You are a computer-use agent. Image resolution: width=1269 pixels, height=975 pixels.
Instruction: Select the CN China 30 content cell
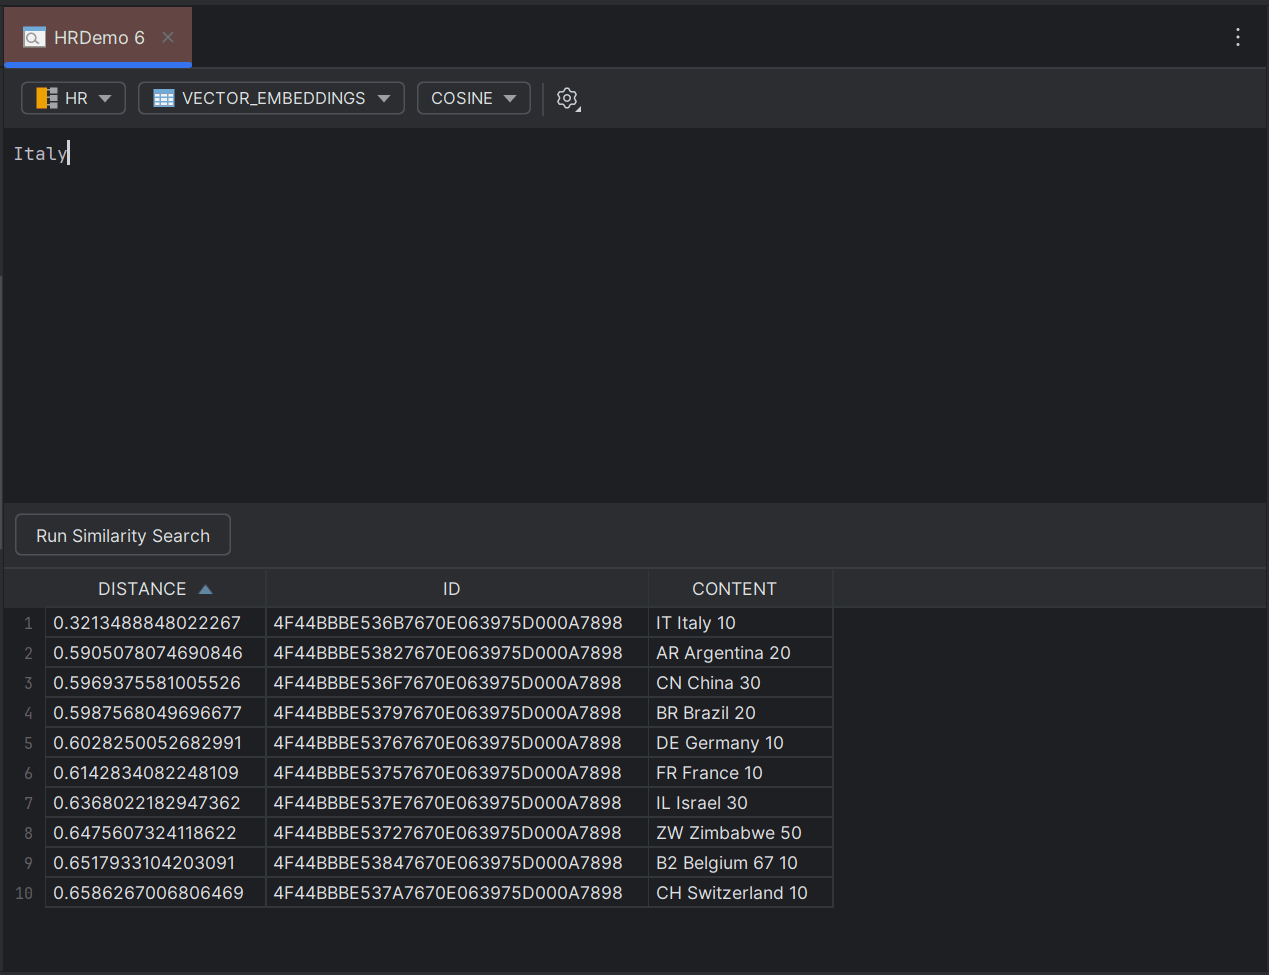click(740, 683)
